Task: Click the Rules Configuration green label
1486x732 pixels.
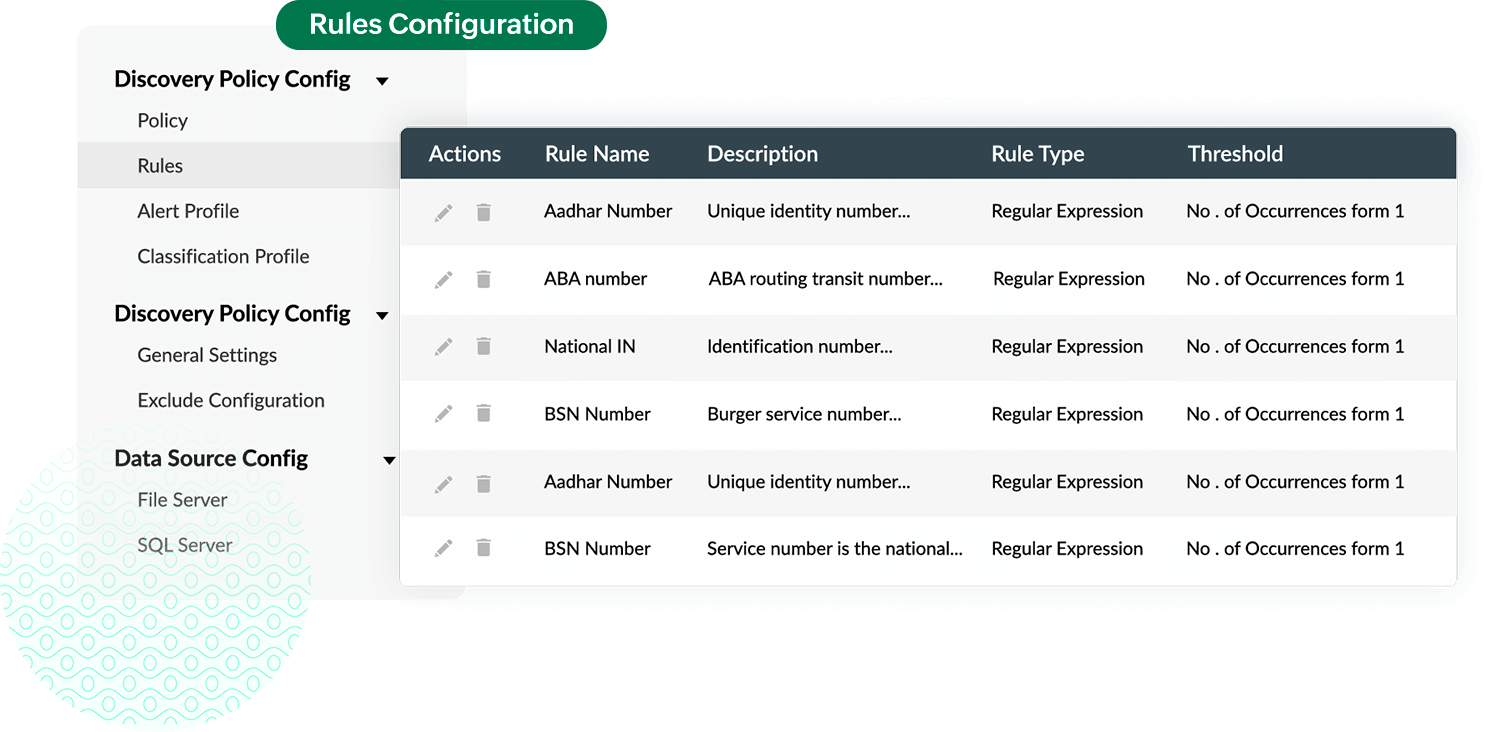Action: coord(441,25)
